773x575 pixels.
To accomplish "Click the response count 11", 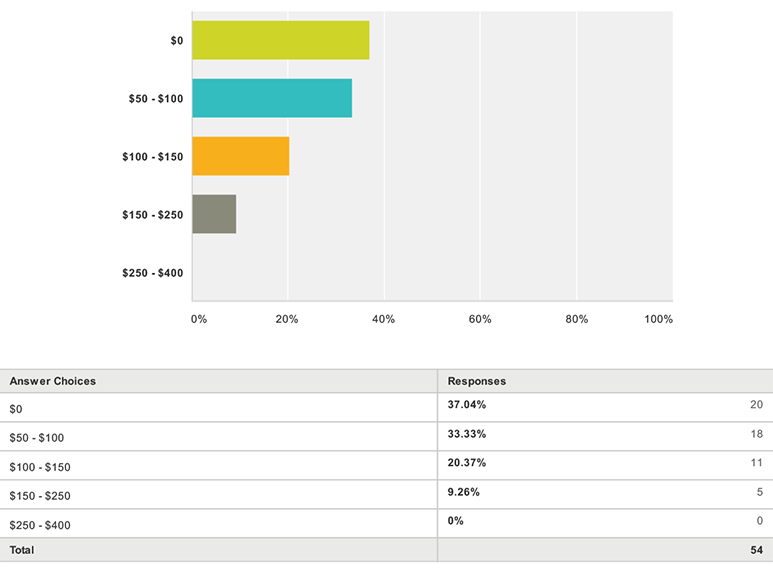I will pos(757,463).
